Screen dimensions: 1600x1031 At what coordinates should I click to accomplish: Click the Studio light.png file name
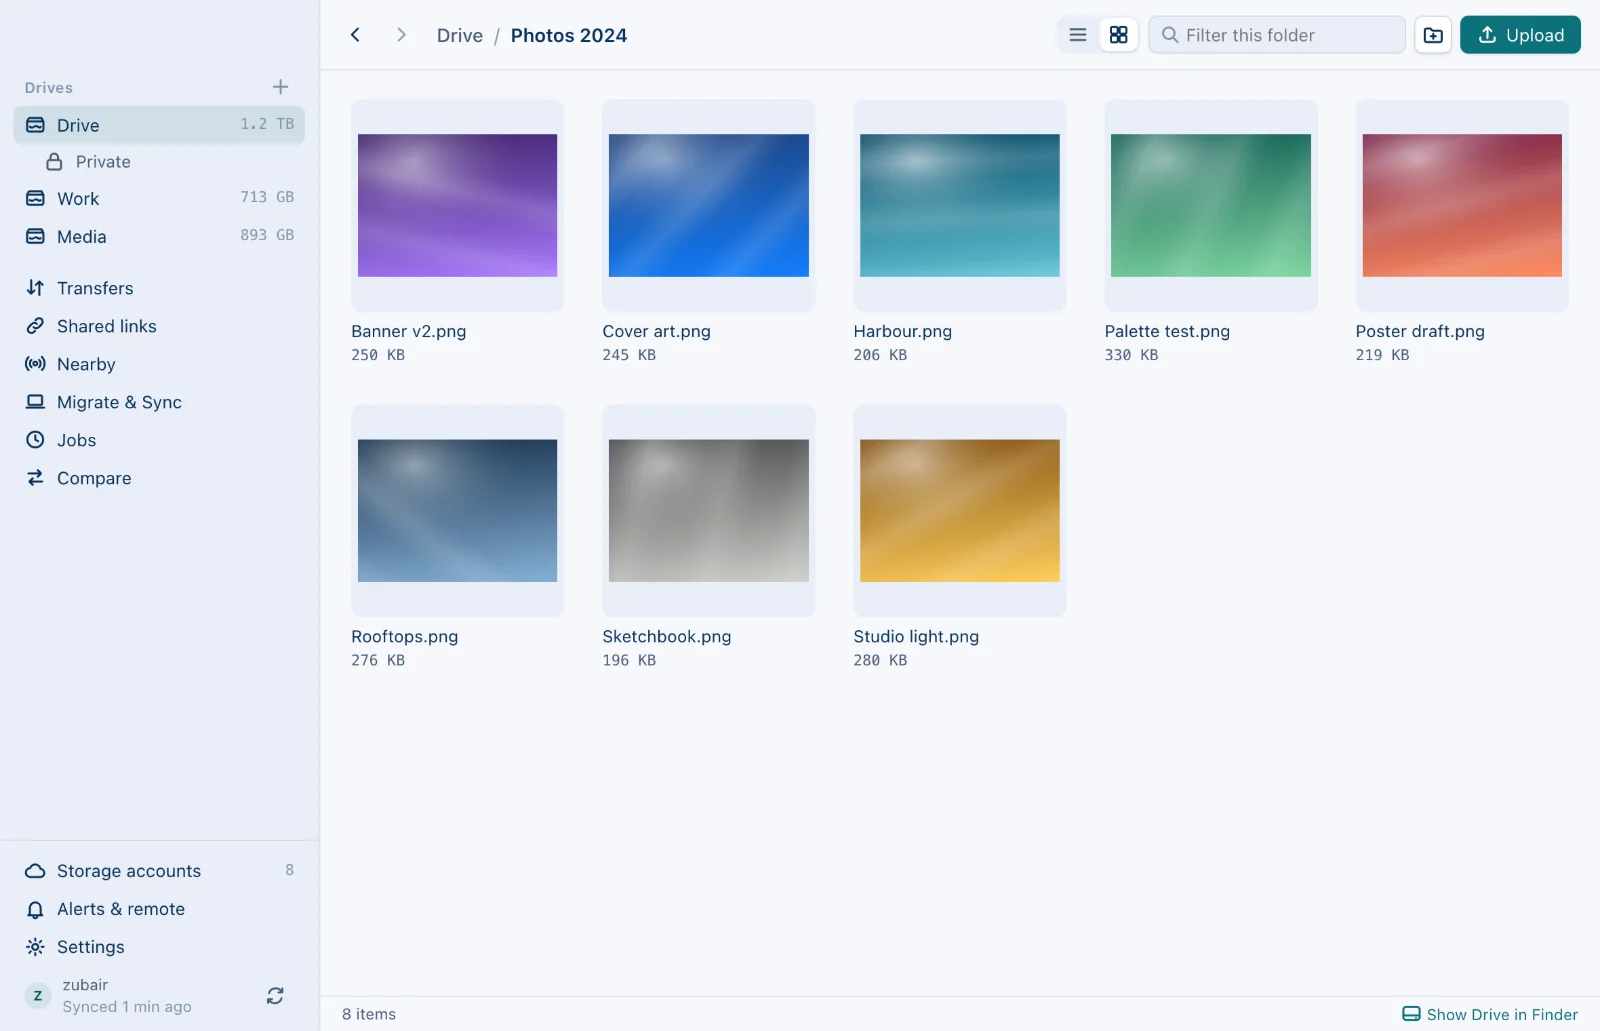tap(916, 636)
